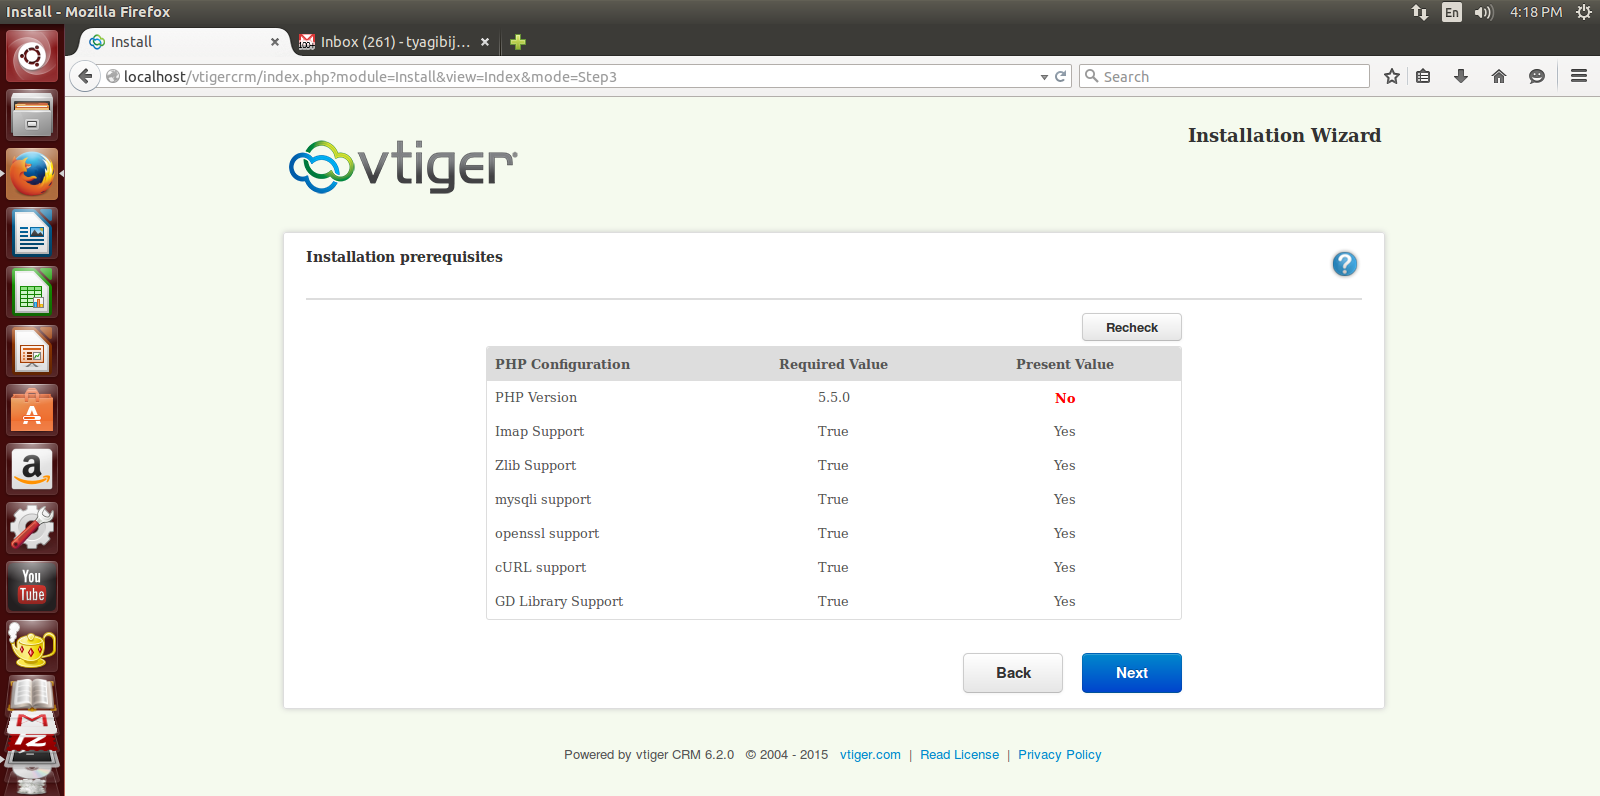The image size is (1600, 796).
Task: Open a new tab with plus icon
Action: pyautogui.click(x=518, y=42)
